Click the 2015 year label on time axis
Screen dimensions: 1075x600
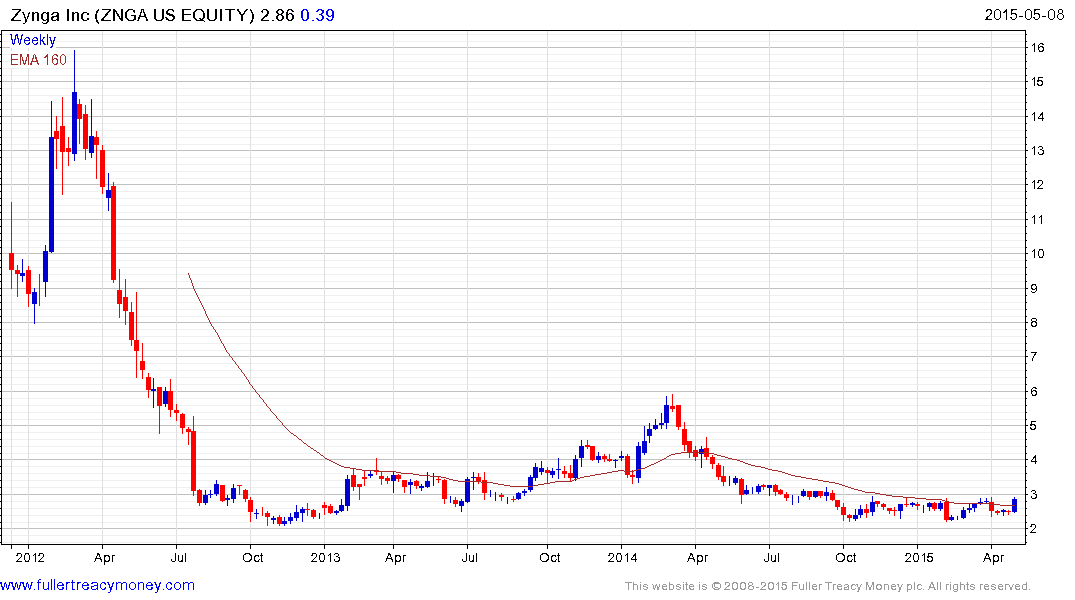pyautogui.click(x=919, y=557)
